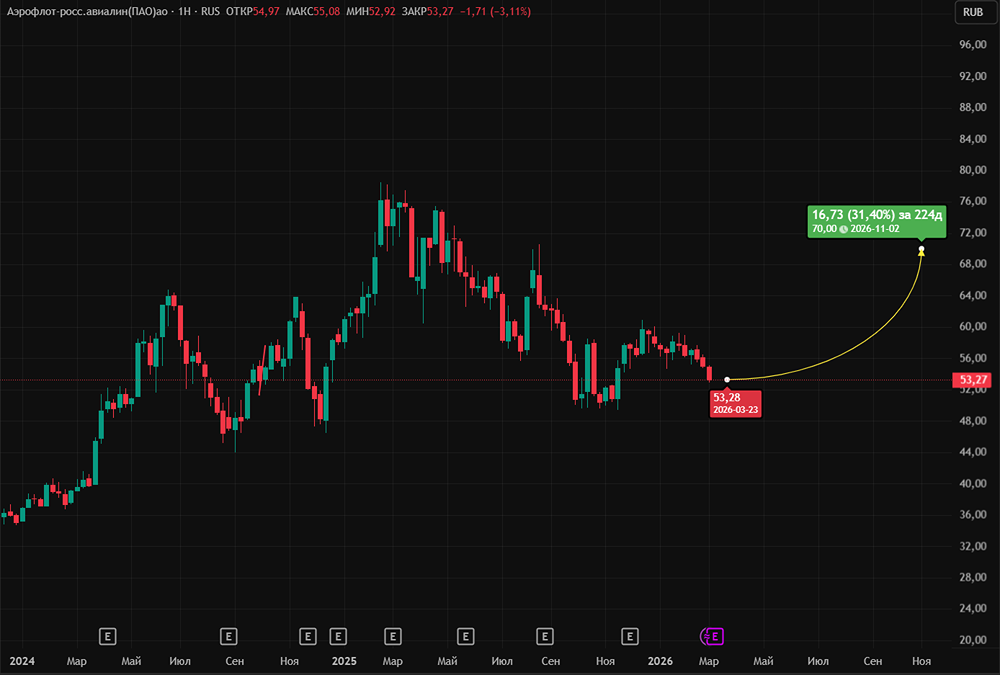Screen dimensions: 1000x675
Task: Click the 44,00 price axis label
Action: (973, 452)
